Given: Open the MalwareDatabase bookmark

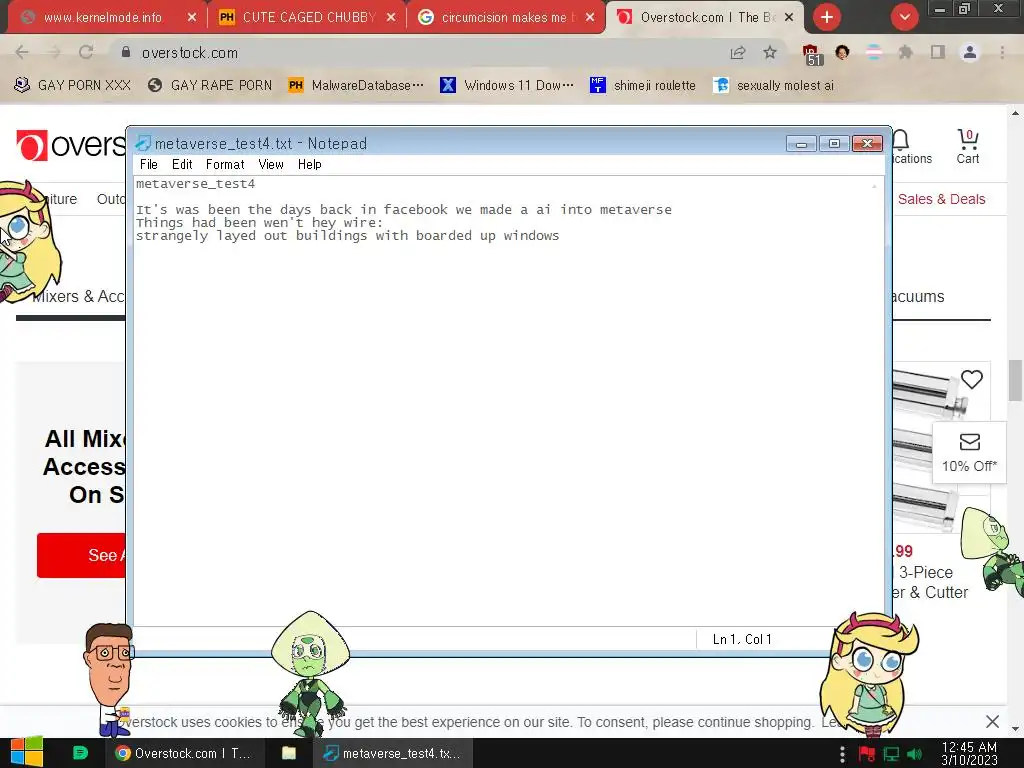Looking at the screenshot, I should point(357,86).
